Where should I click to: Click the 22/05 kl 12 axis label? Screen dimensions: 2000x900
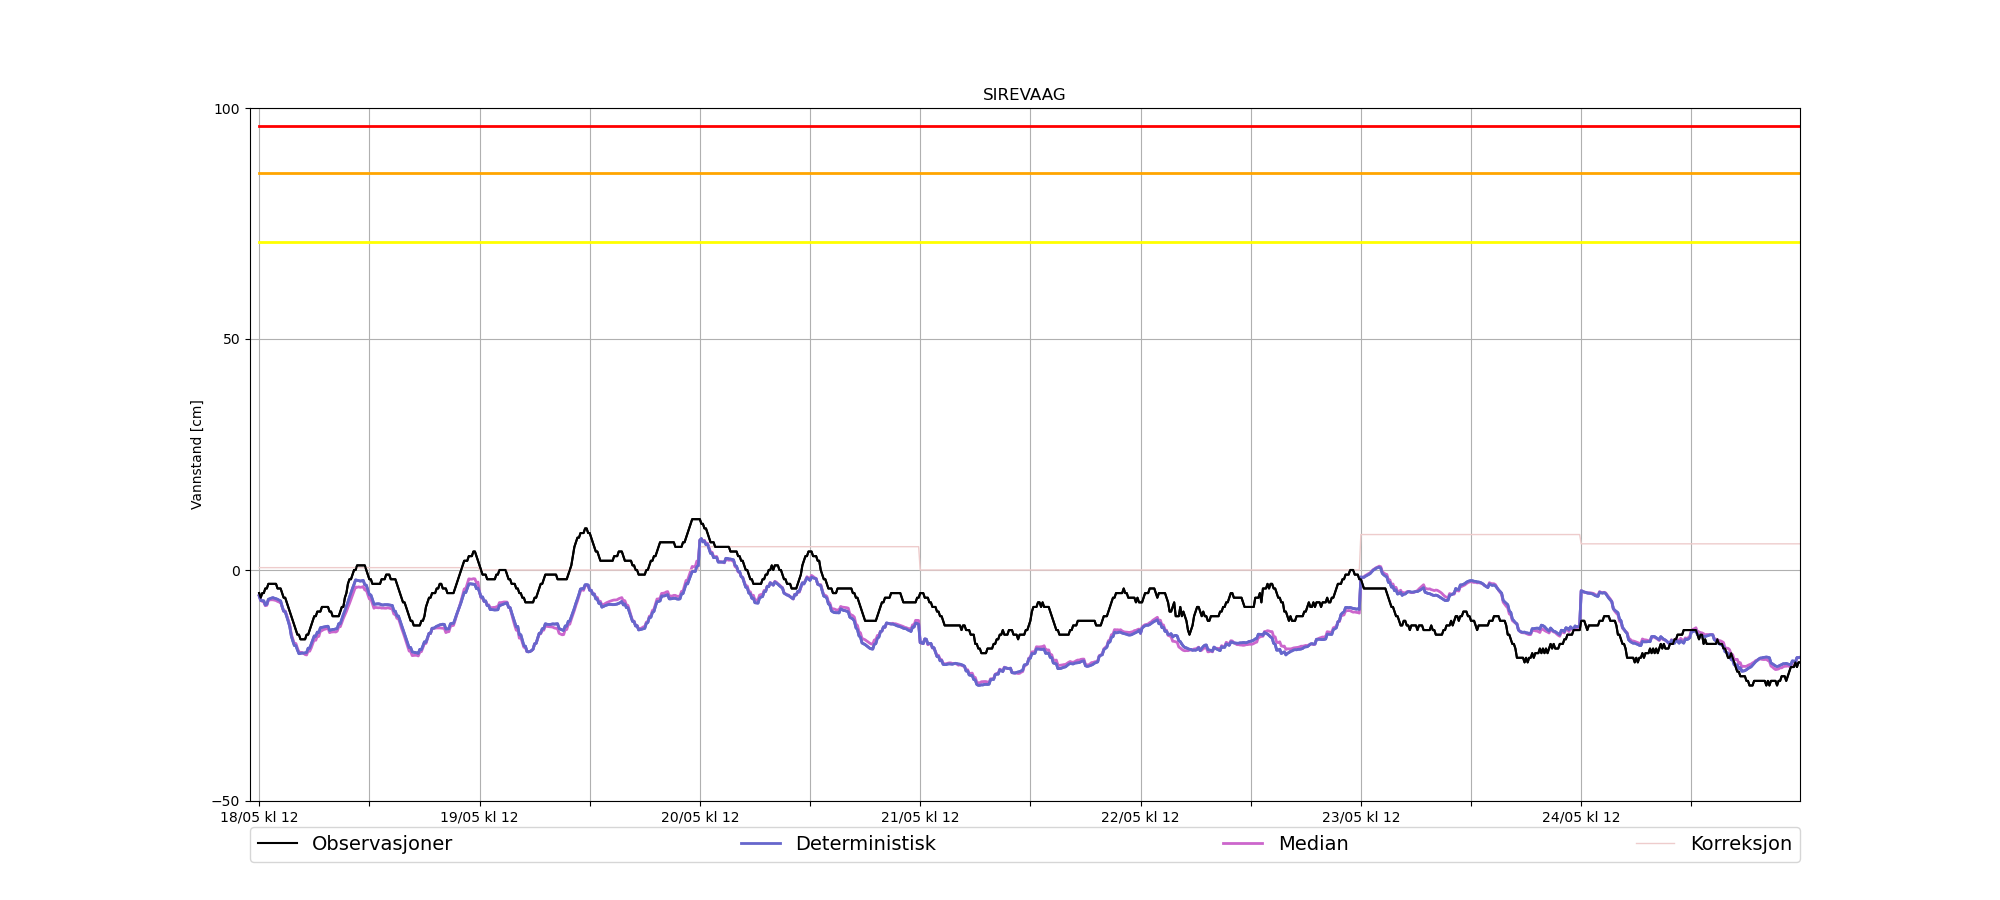(1140, 817)
